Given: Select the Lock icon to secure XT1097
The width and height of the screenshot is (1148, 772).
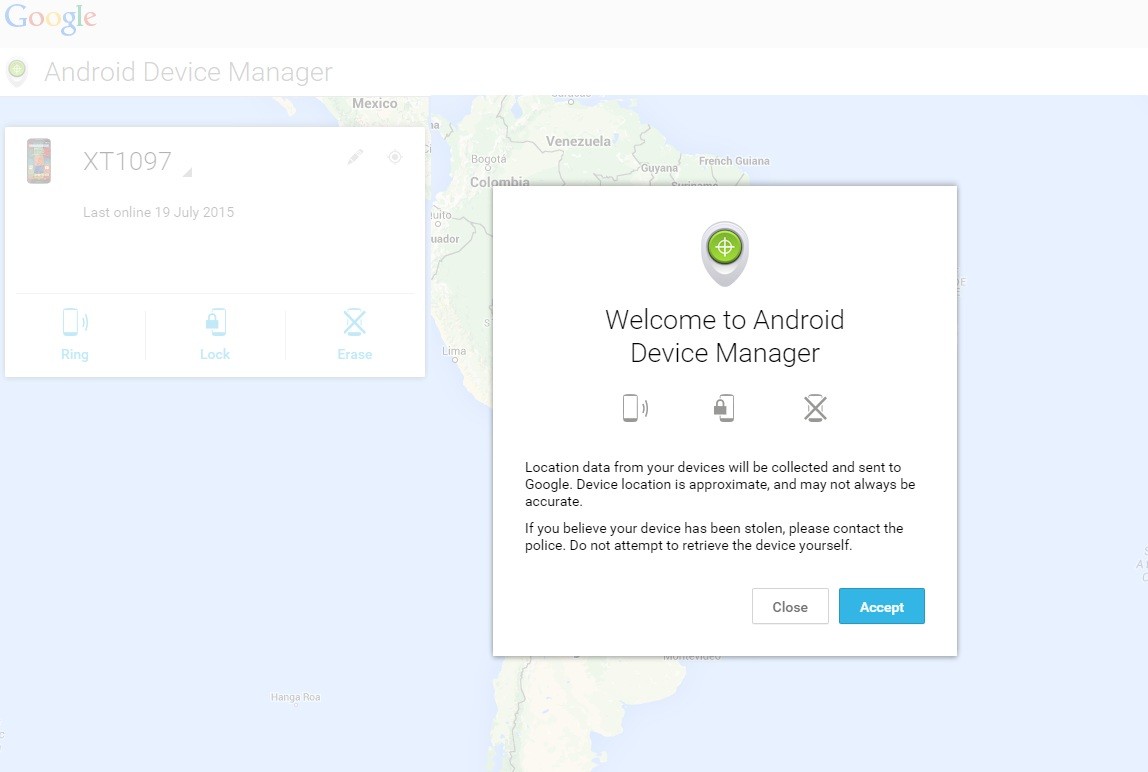Looking at the screenshot, I should pyautogui.click(x=214, y=321).
